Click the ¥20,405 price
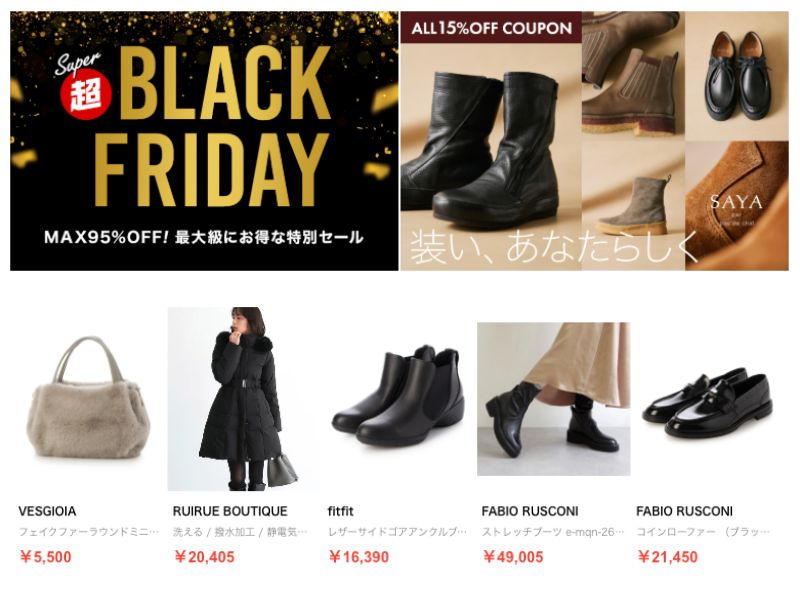The width and height of the screenshot is (800, 600). pos(204,557)
